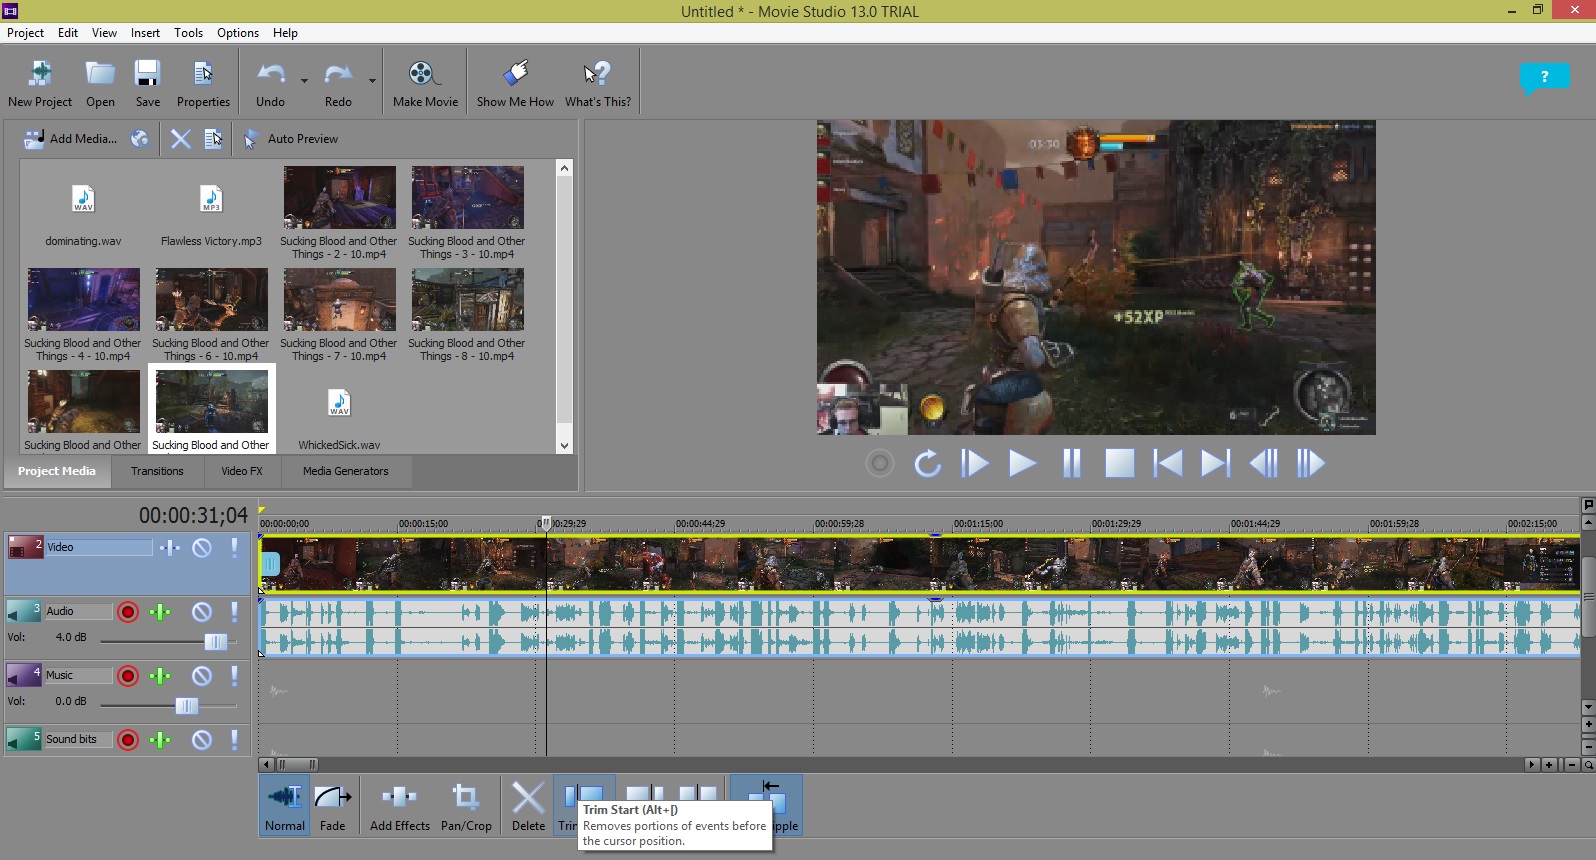This screenshot has width=1596, height=860.
Task: Select the Fade tool
Action: click(x=333, y=806)
